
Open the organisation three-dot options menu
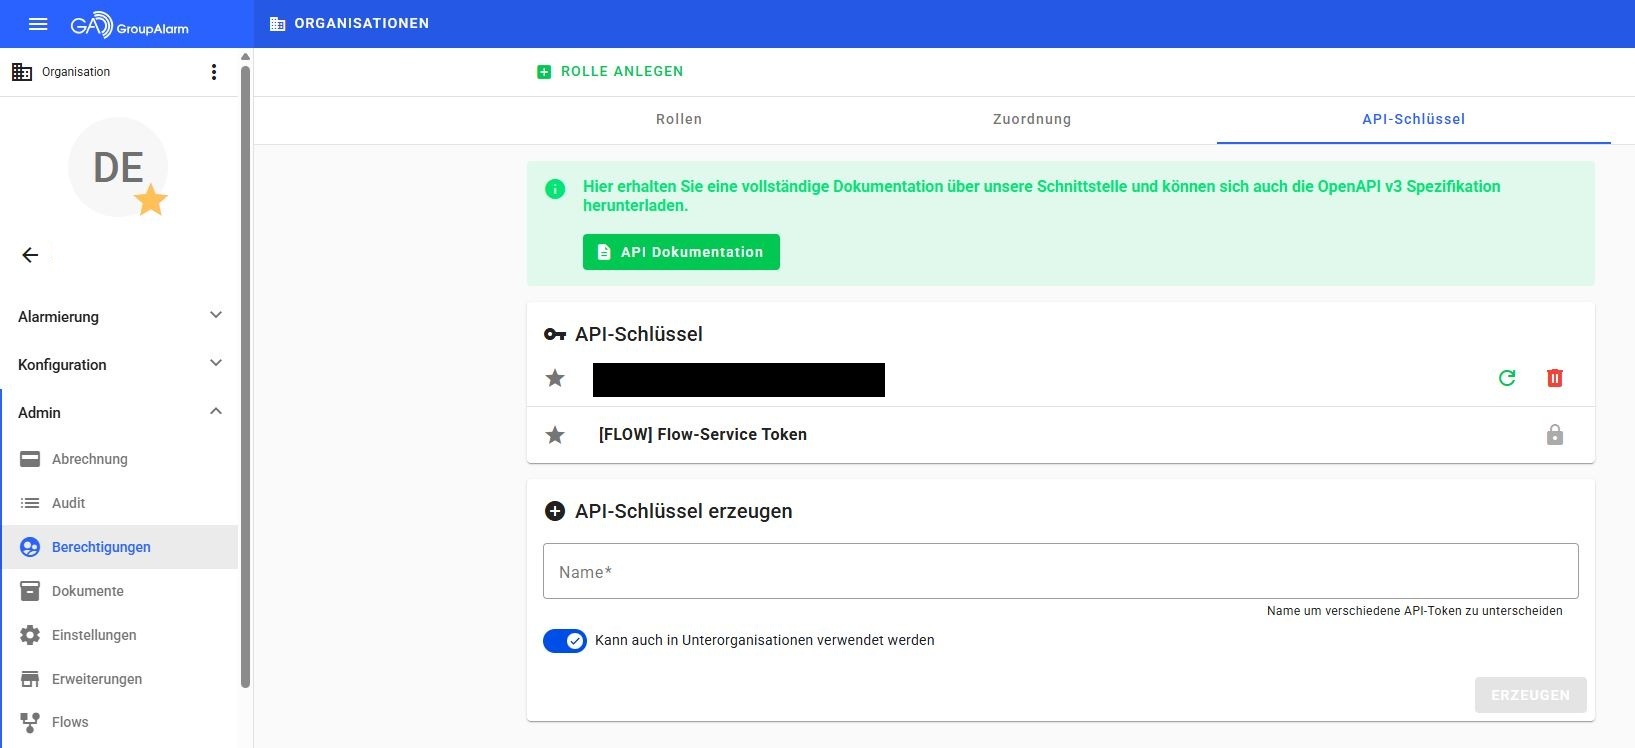coord(213,72)
